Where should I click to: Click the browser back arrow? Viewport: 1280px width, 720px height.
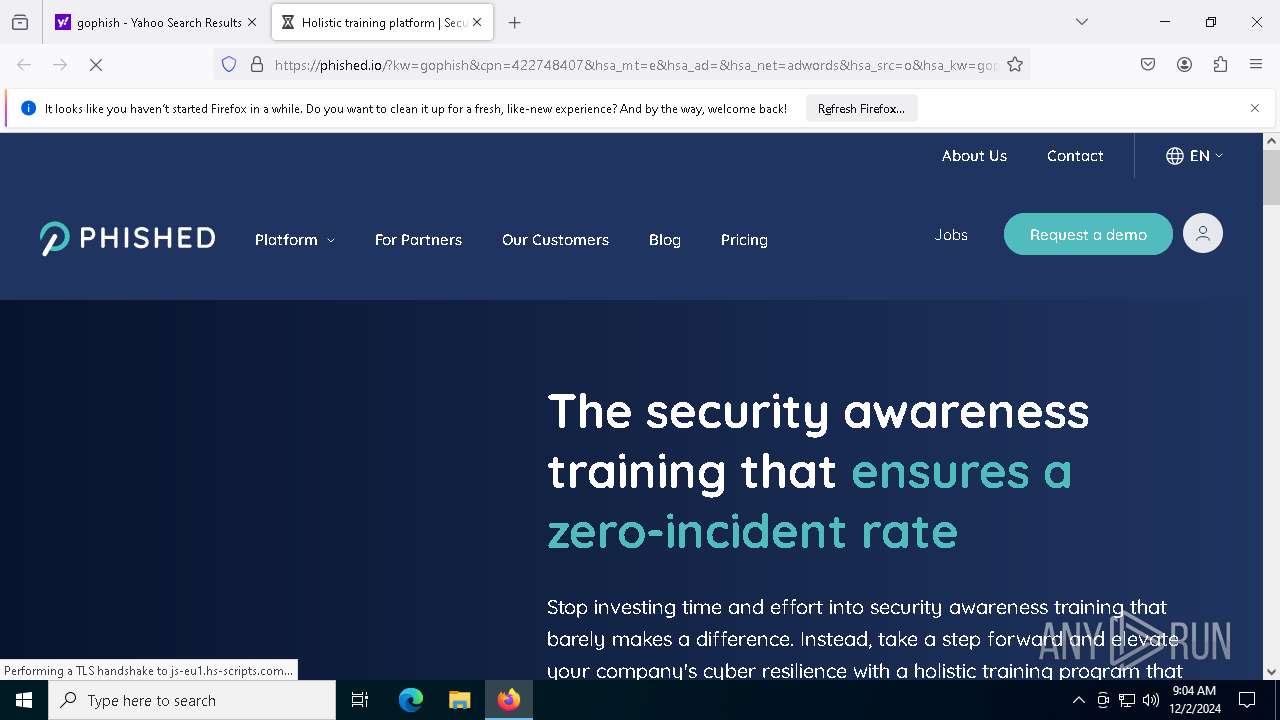pyautogui.click(x=24, y=65)
